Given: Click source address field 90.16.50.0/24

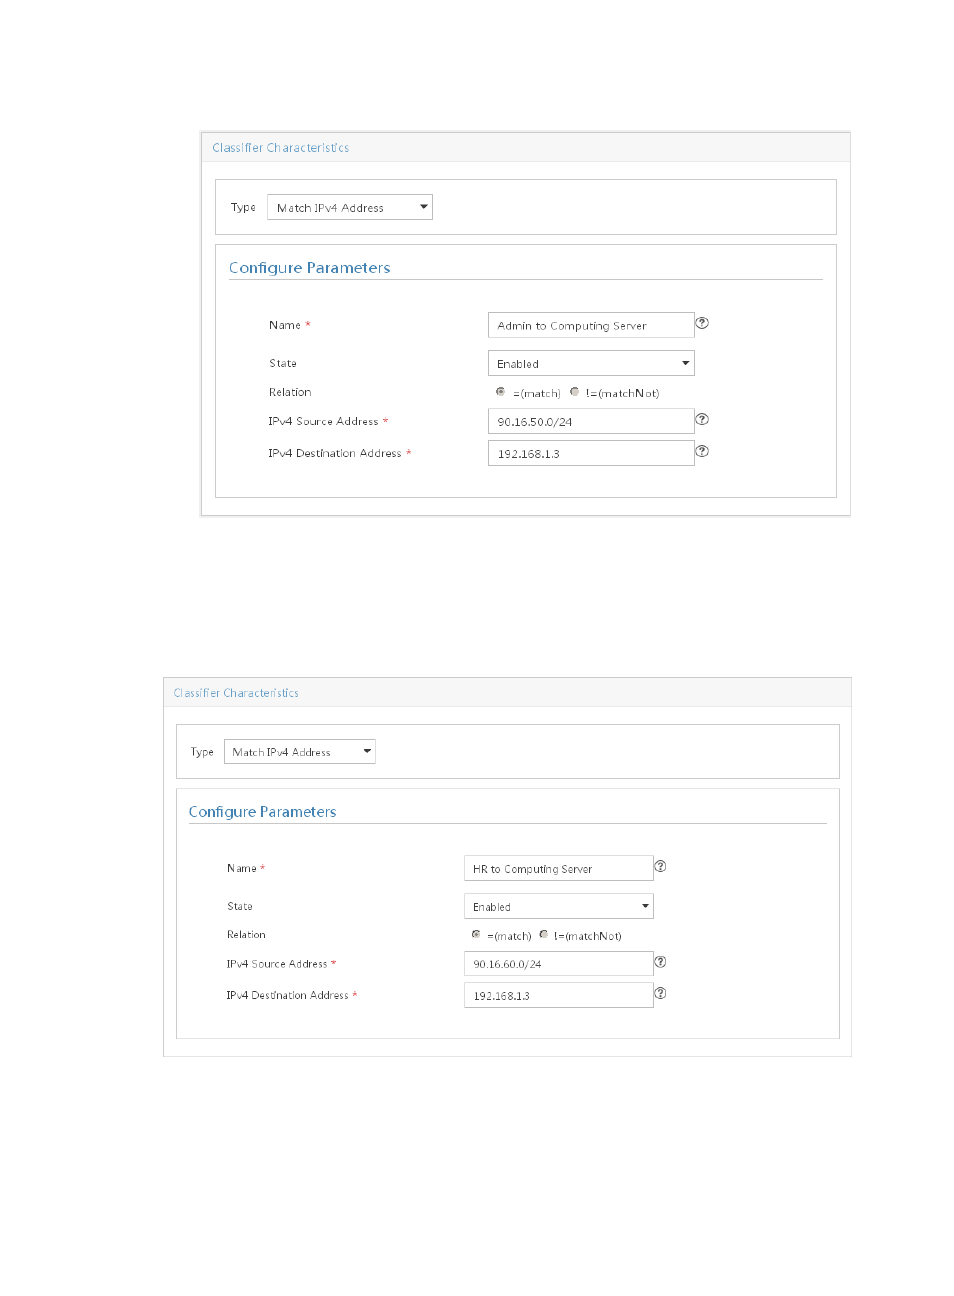Looking at the screenshot, I should click(591, 421).
